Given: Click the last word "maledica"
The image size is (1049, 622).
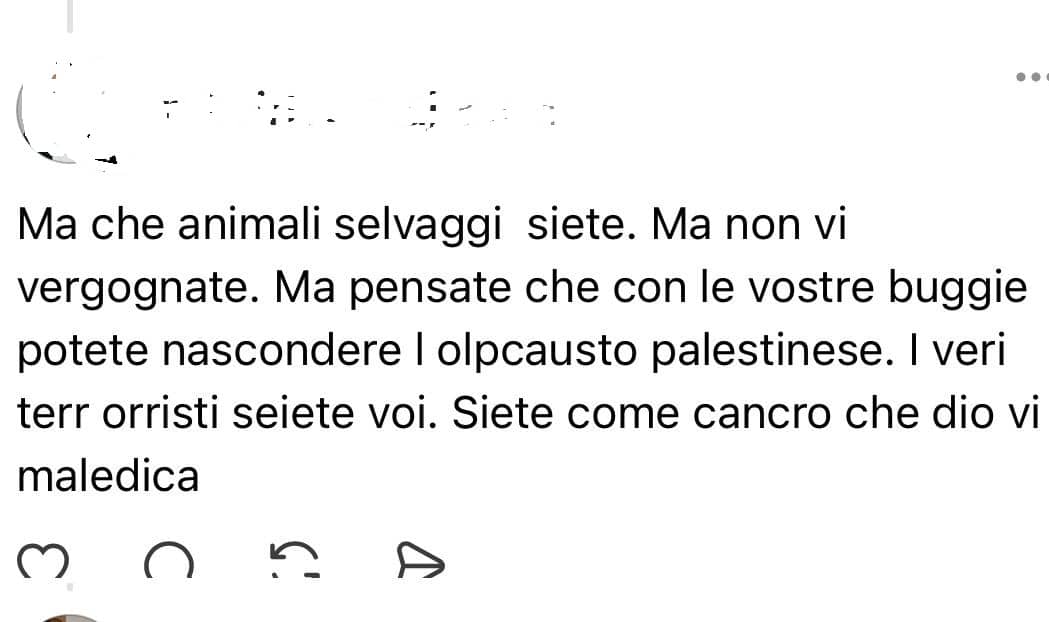Looking at the screenshot, I should tap(109, 476).
